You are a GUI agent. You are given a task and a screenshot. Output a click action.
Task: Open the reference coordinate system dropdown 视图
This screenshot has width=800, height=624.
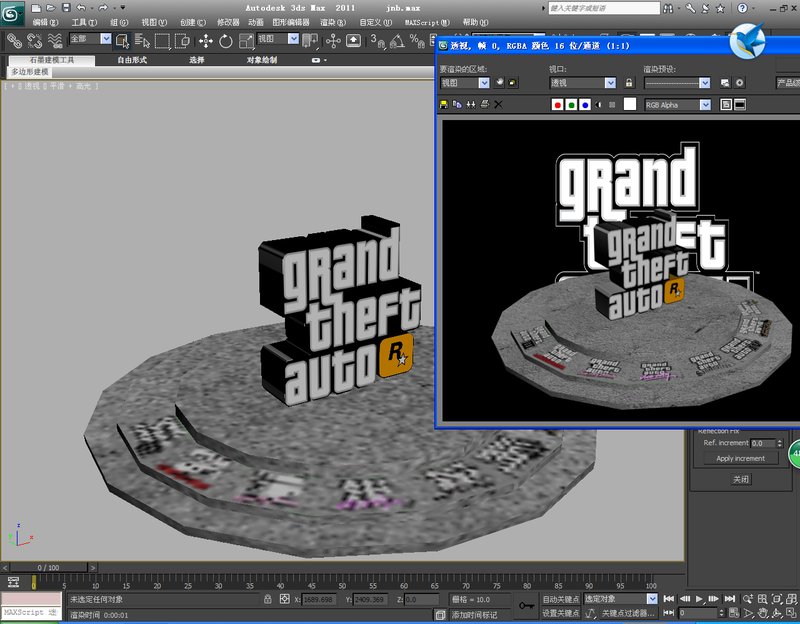pos(278,39)
